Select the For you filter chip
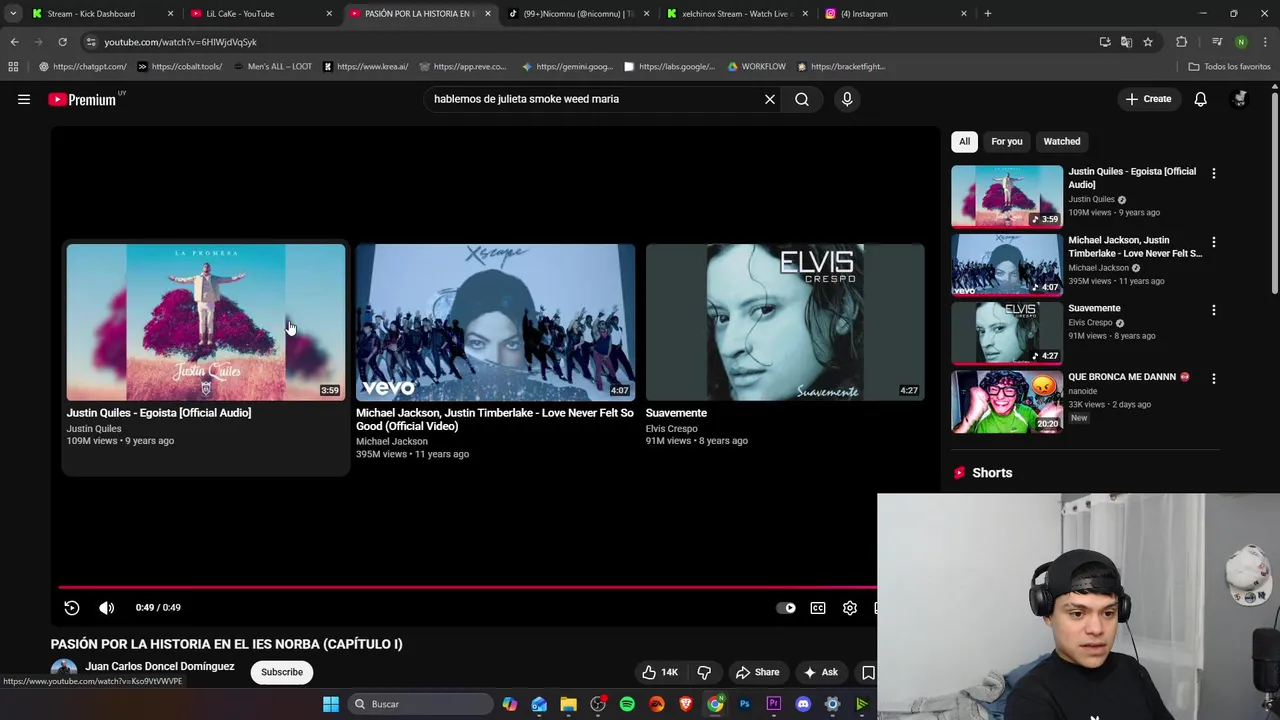Viewport: 1280px width, 720px height. pos(1007,141)
